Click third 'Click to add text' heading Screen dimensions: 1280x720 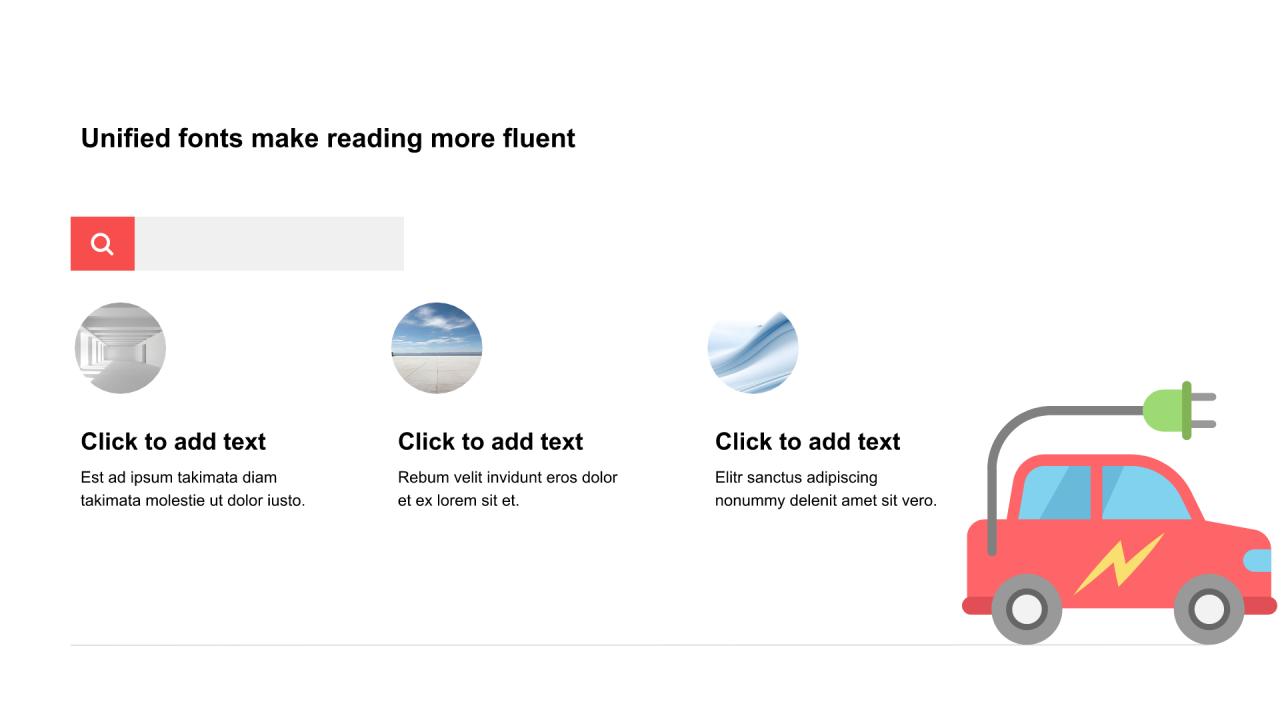click(x=807, y=442)
